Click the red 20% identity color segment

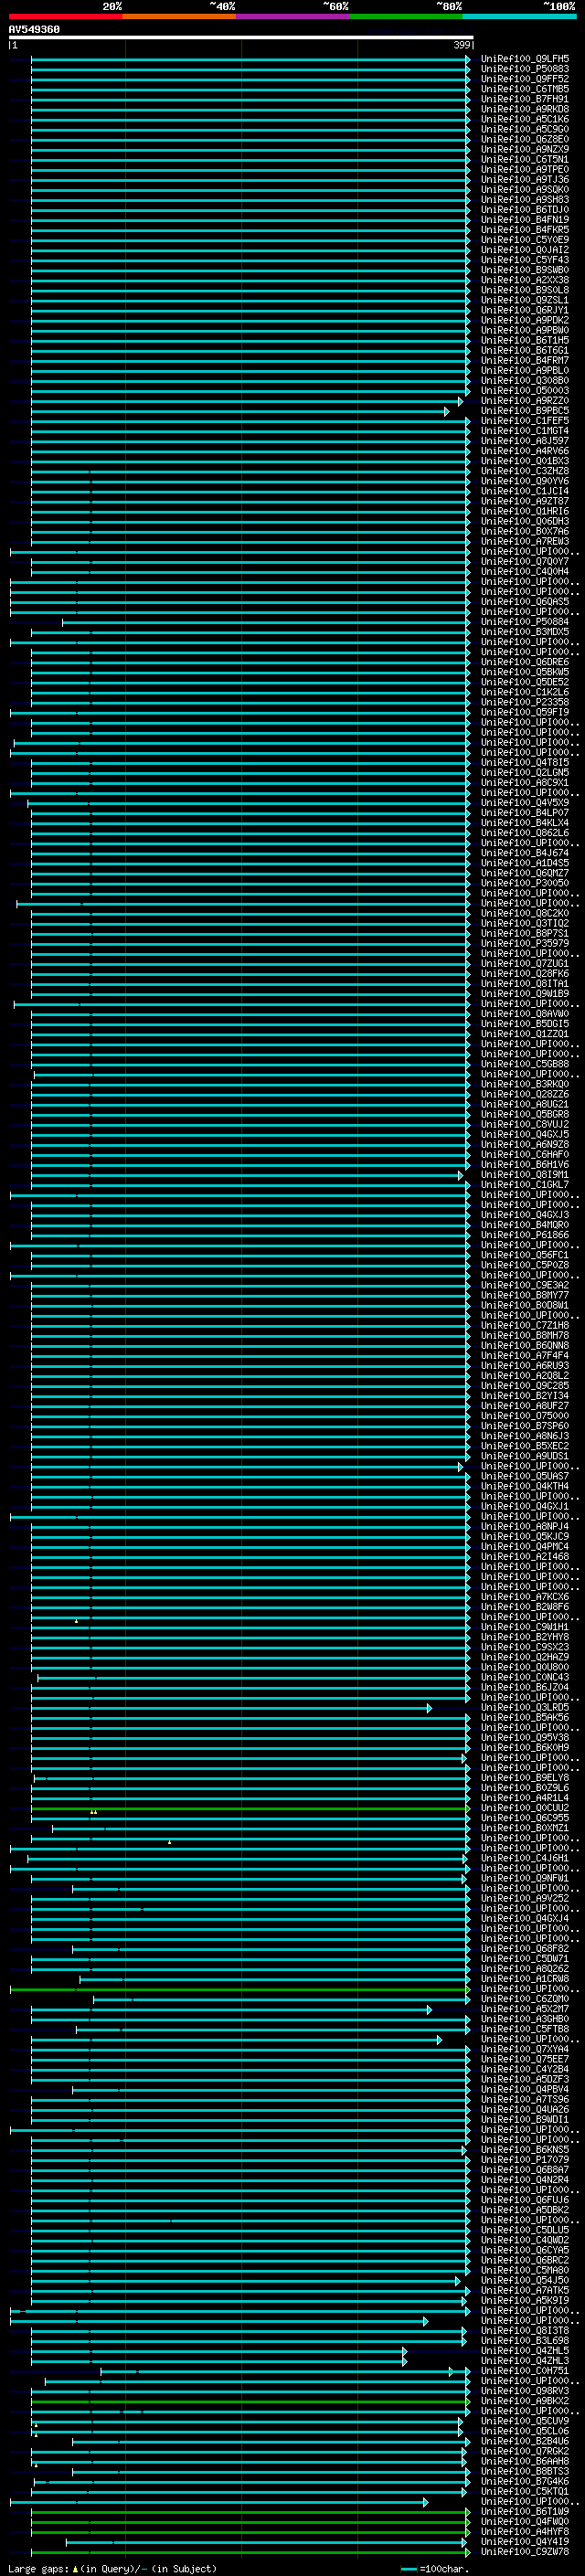[65, 16]
